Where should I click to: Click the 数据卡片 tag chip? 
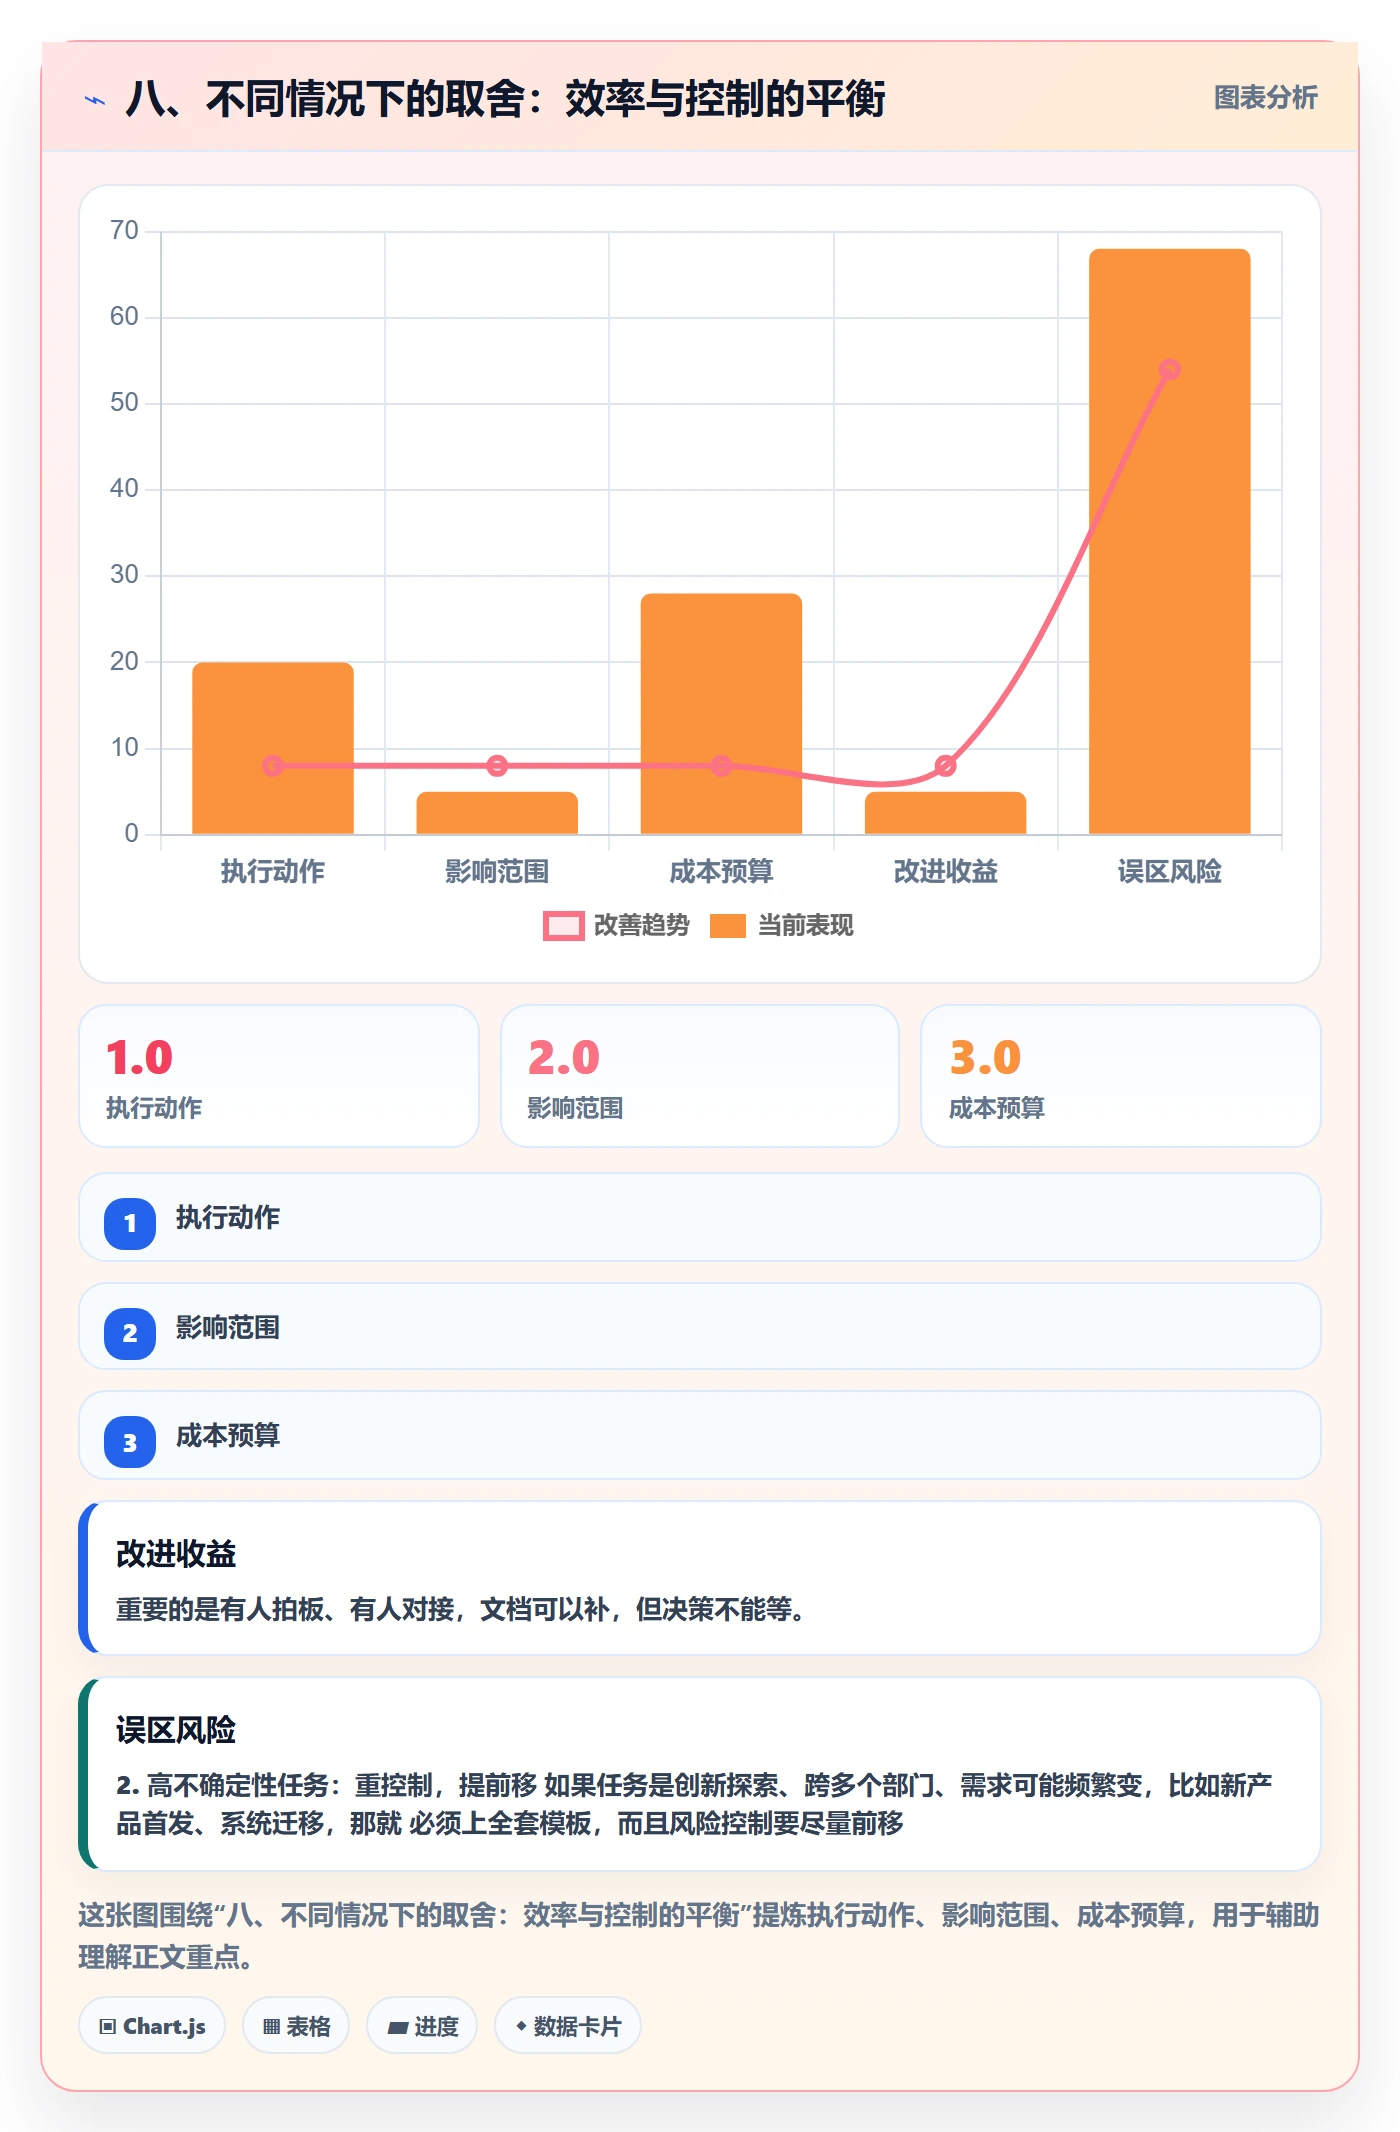point(568,2026)
